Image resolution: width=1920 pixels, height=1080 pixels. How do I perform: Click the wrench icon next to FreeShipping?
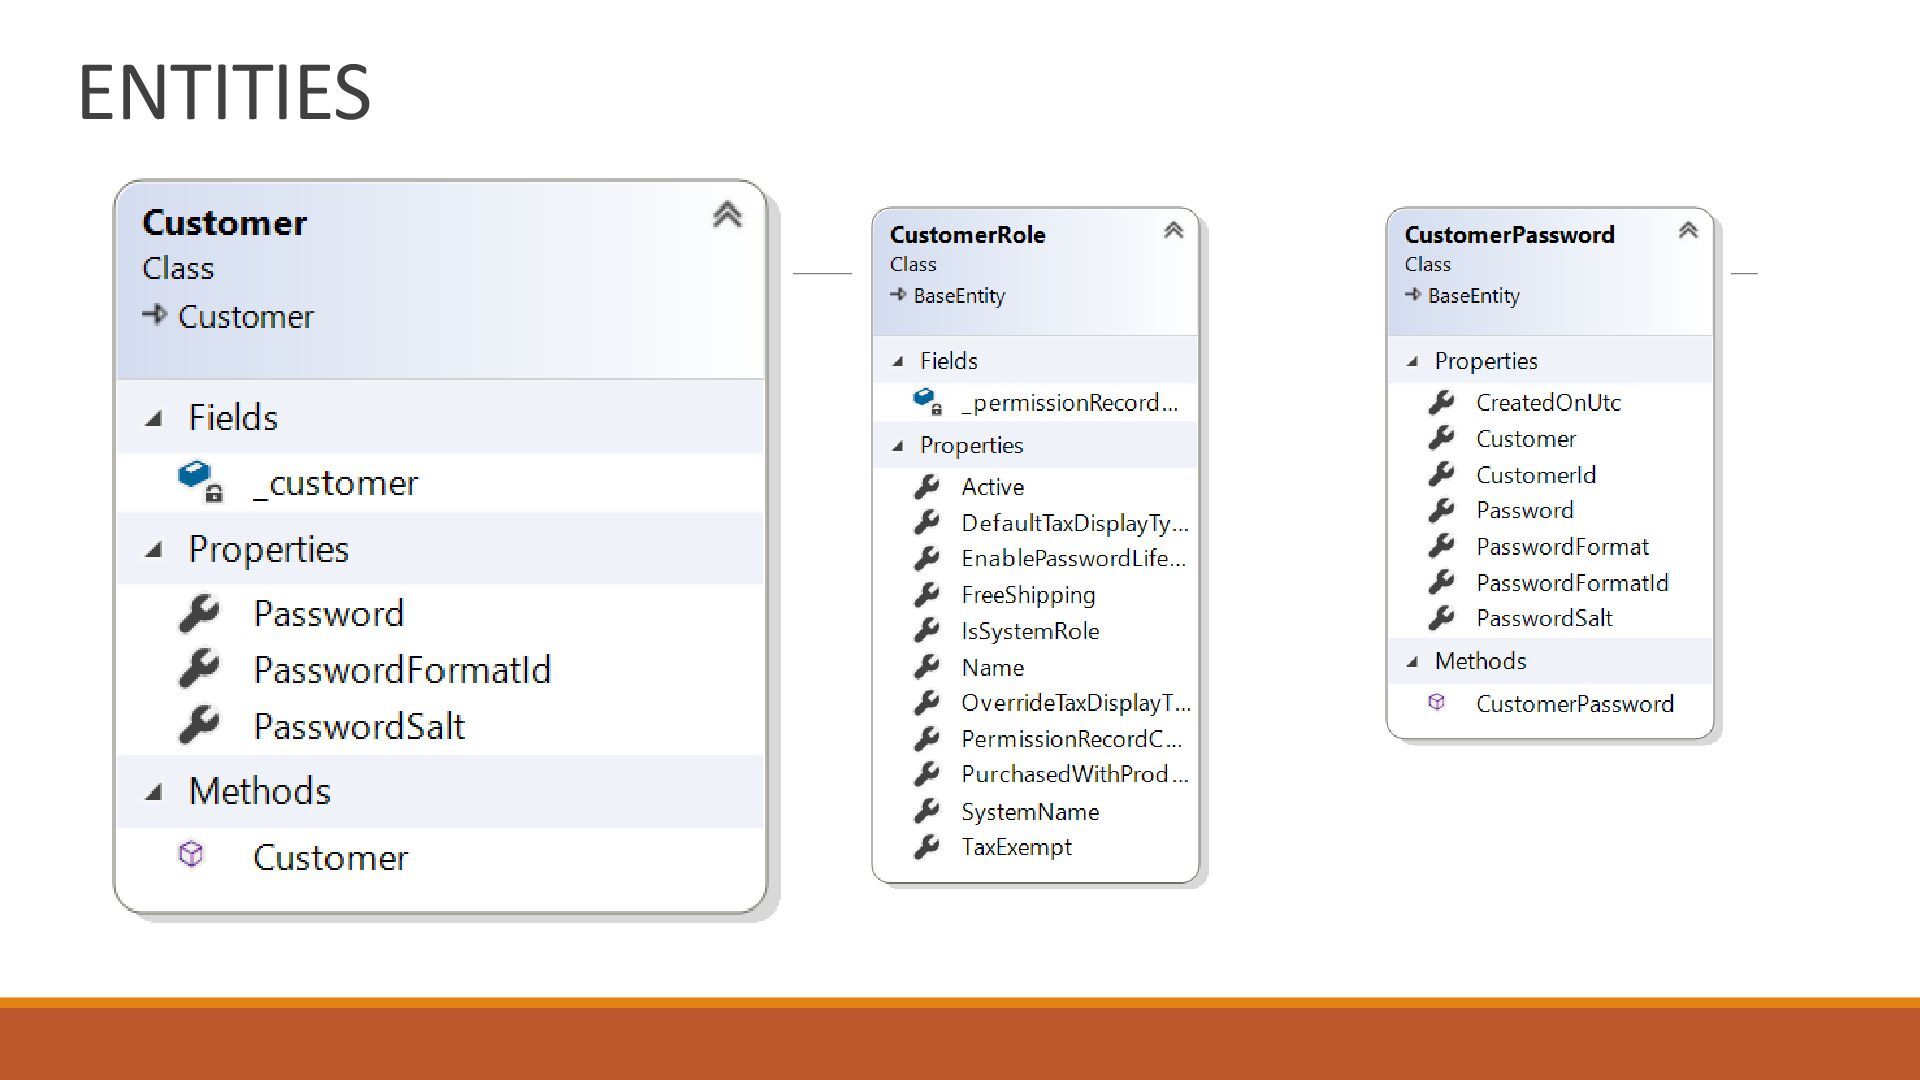coord(927,595)
